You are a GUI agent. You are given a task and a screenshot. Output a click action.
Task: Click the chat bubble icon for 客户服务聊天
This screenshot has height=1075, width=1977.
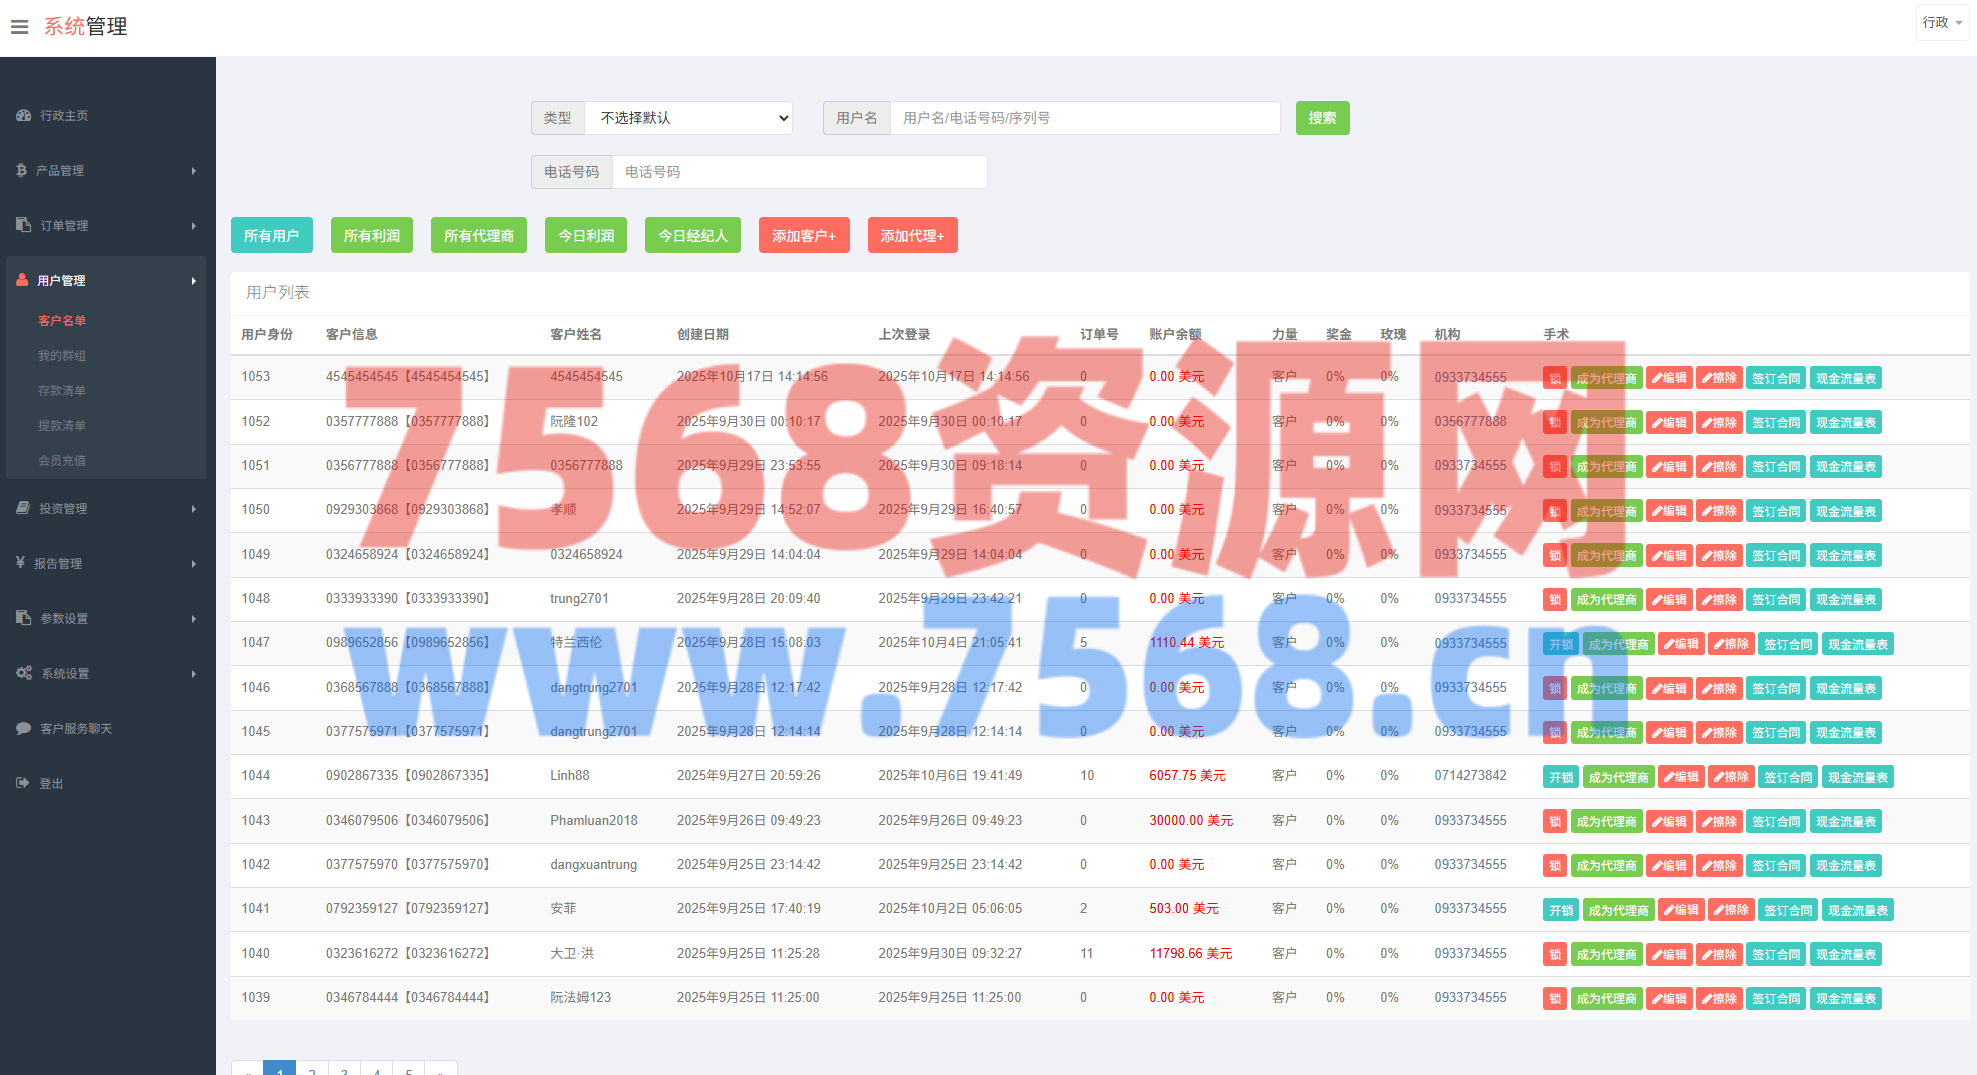tap(23, 728)
